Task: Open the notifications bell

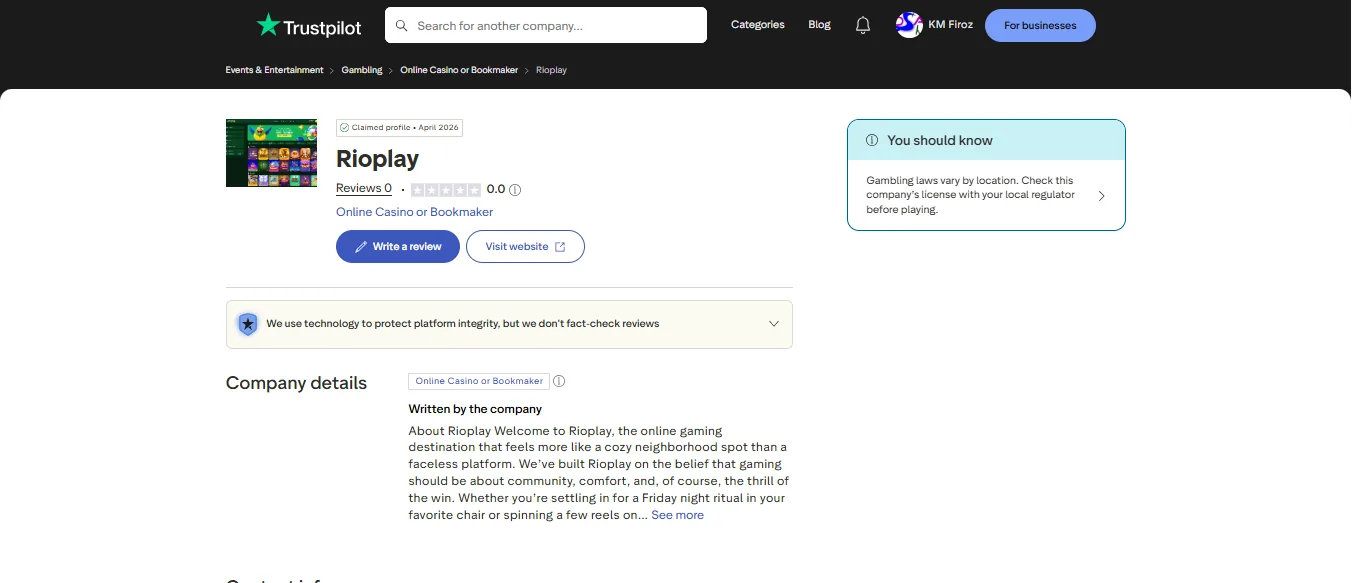Action: coord(863,25)
